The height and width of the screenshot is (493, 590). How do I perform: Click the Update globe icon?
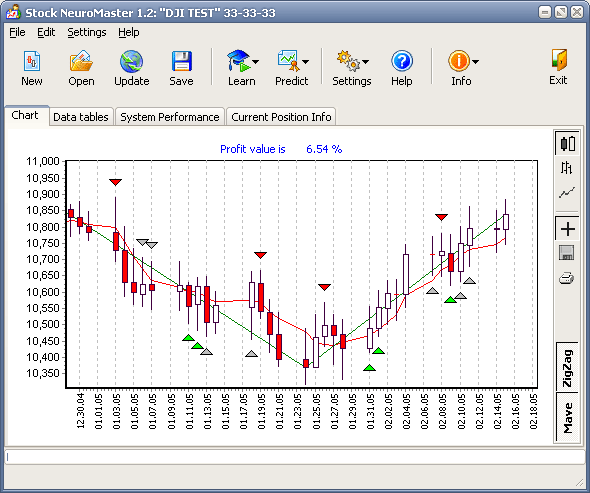[131, 61]
